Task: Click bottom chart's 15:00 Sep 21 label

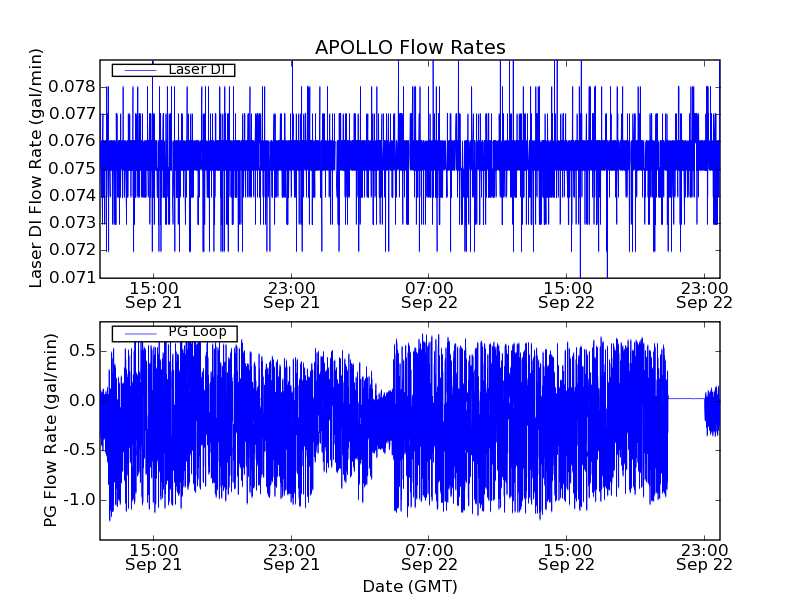Action: coord(153,558)
